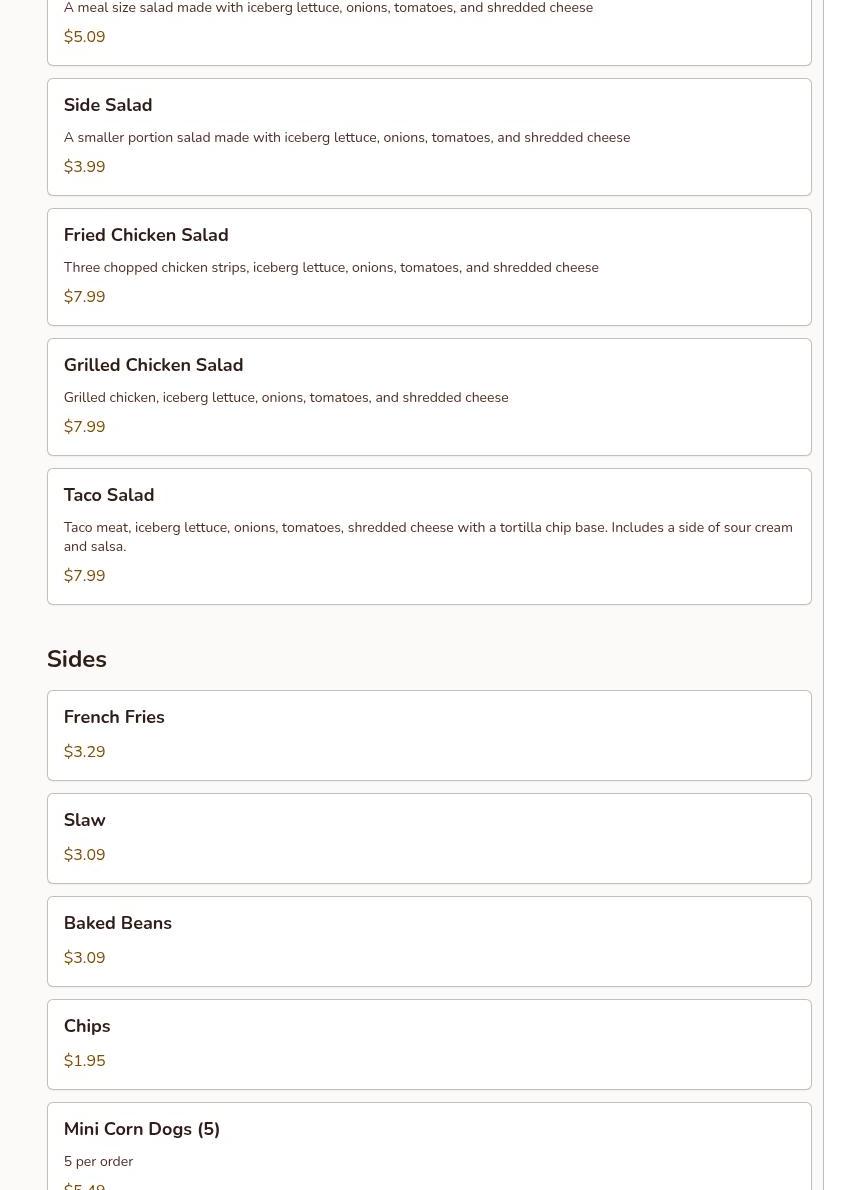
Task: Click the Side Salad description text
Action: (347, 137)
